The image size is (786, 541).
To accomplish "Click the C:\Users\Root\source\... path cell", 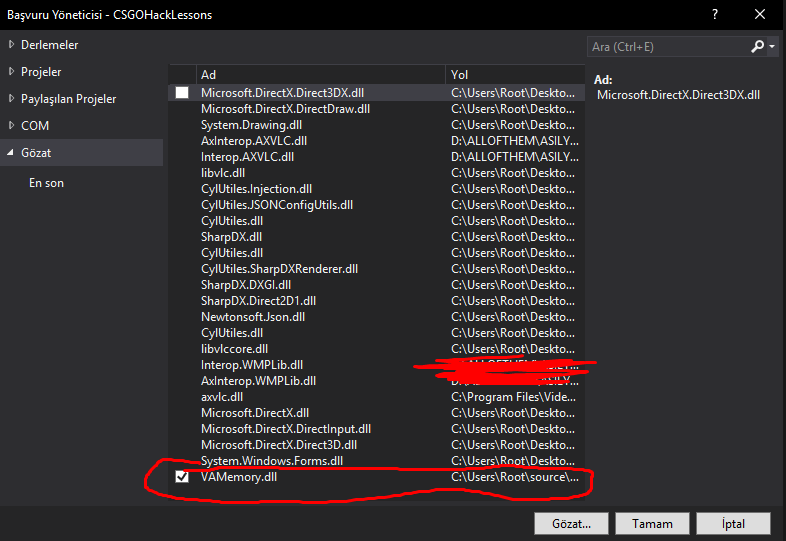I will coord(515,477).
